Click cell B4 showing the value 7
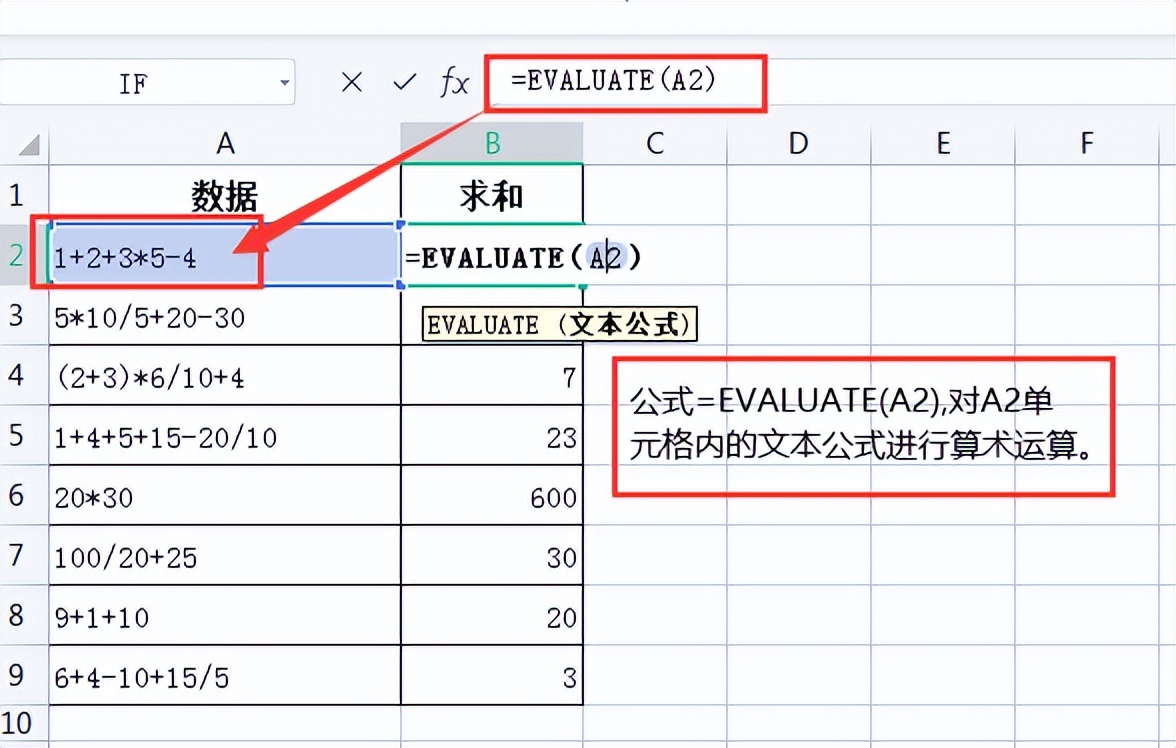Viewport: 1176px width, 748px height. 492,375
